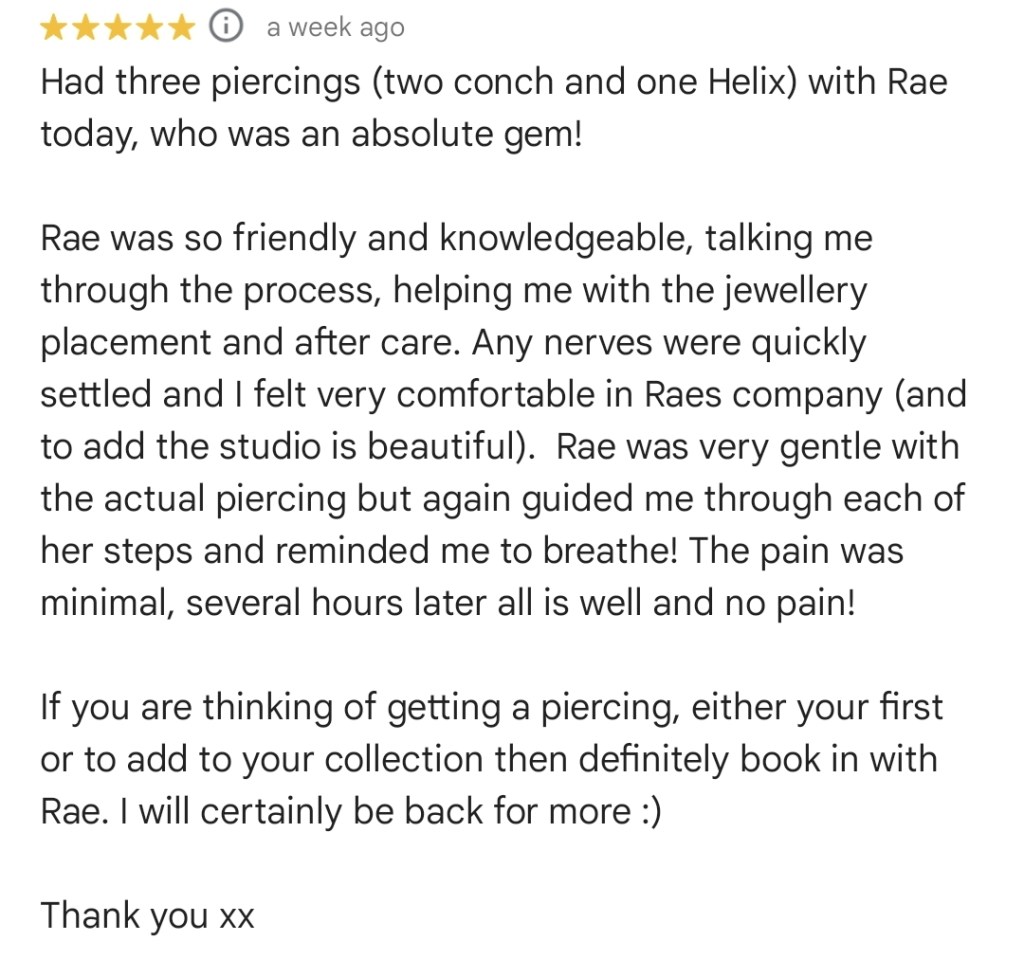Click the first gold rating star

55,29
